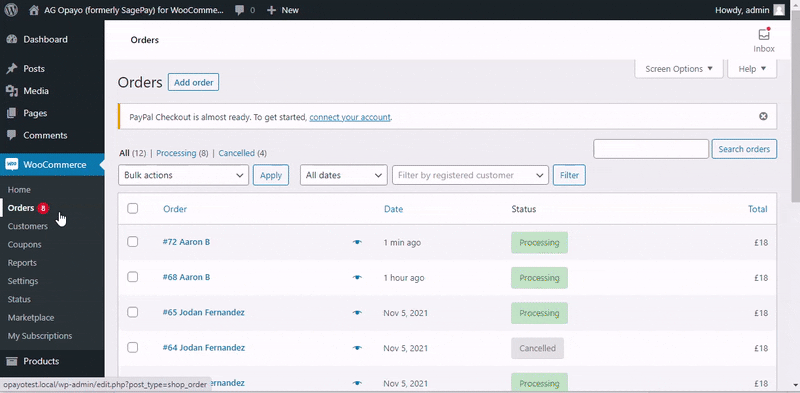This screenshot has height=393, width=800.
Task: Check the box for order #68
Action: coord(133,277)
